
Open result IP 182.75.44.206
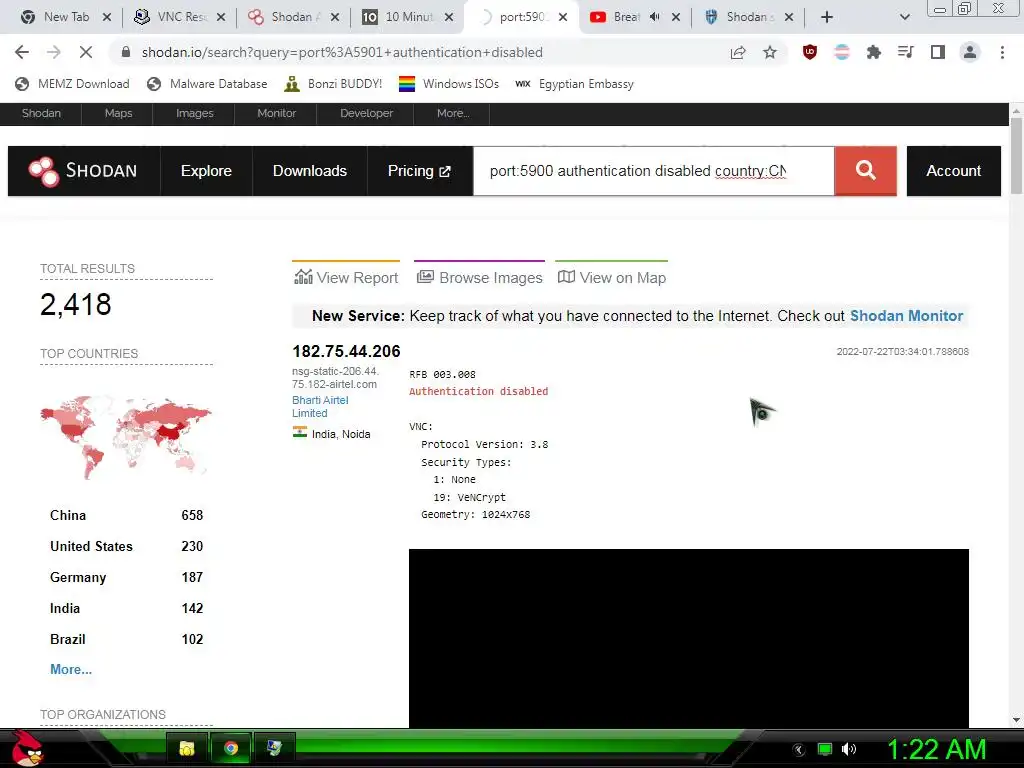pyautogui.click(x=346, y=351)
